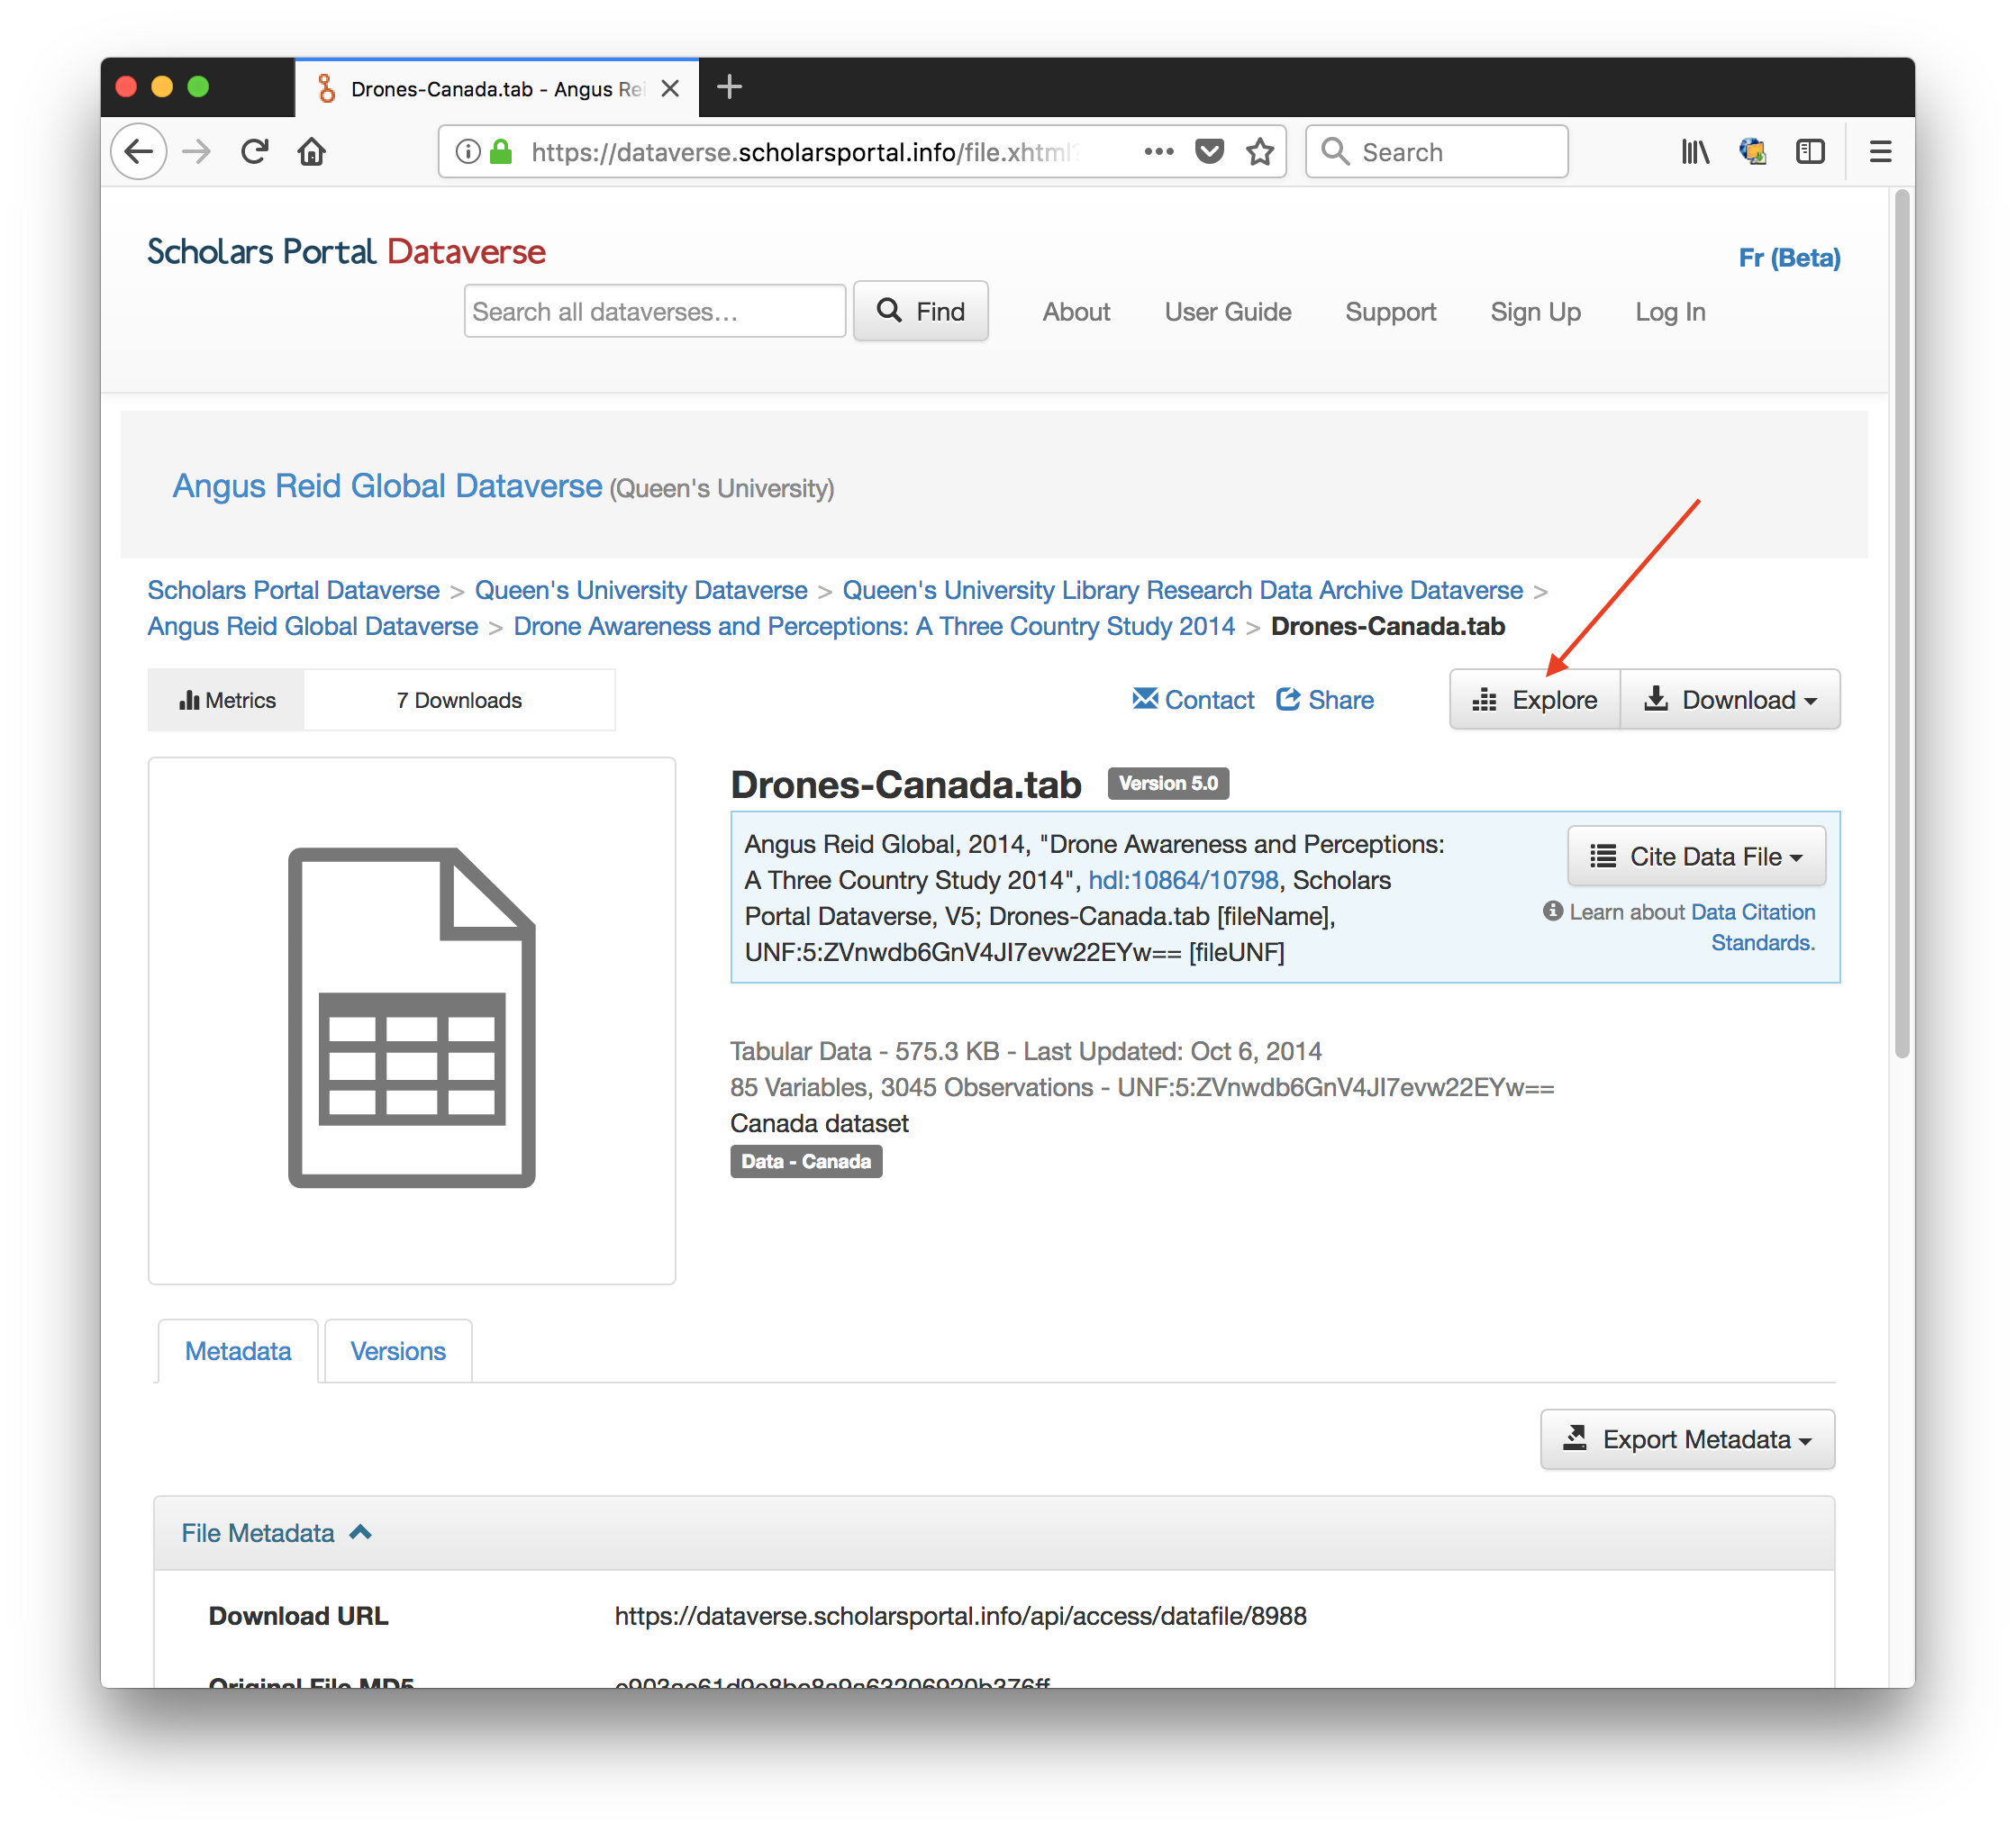Click the Sign Up link
Image resolution: width=2016 pixels, height=1832 pixels.
1535,312
